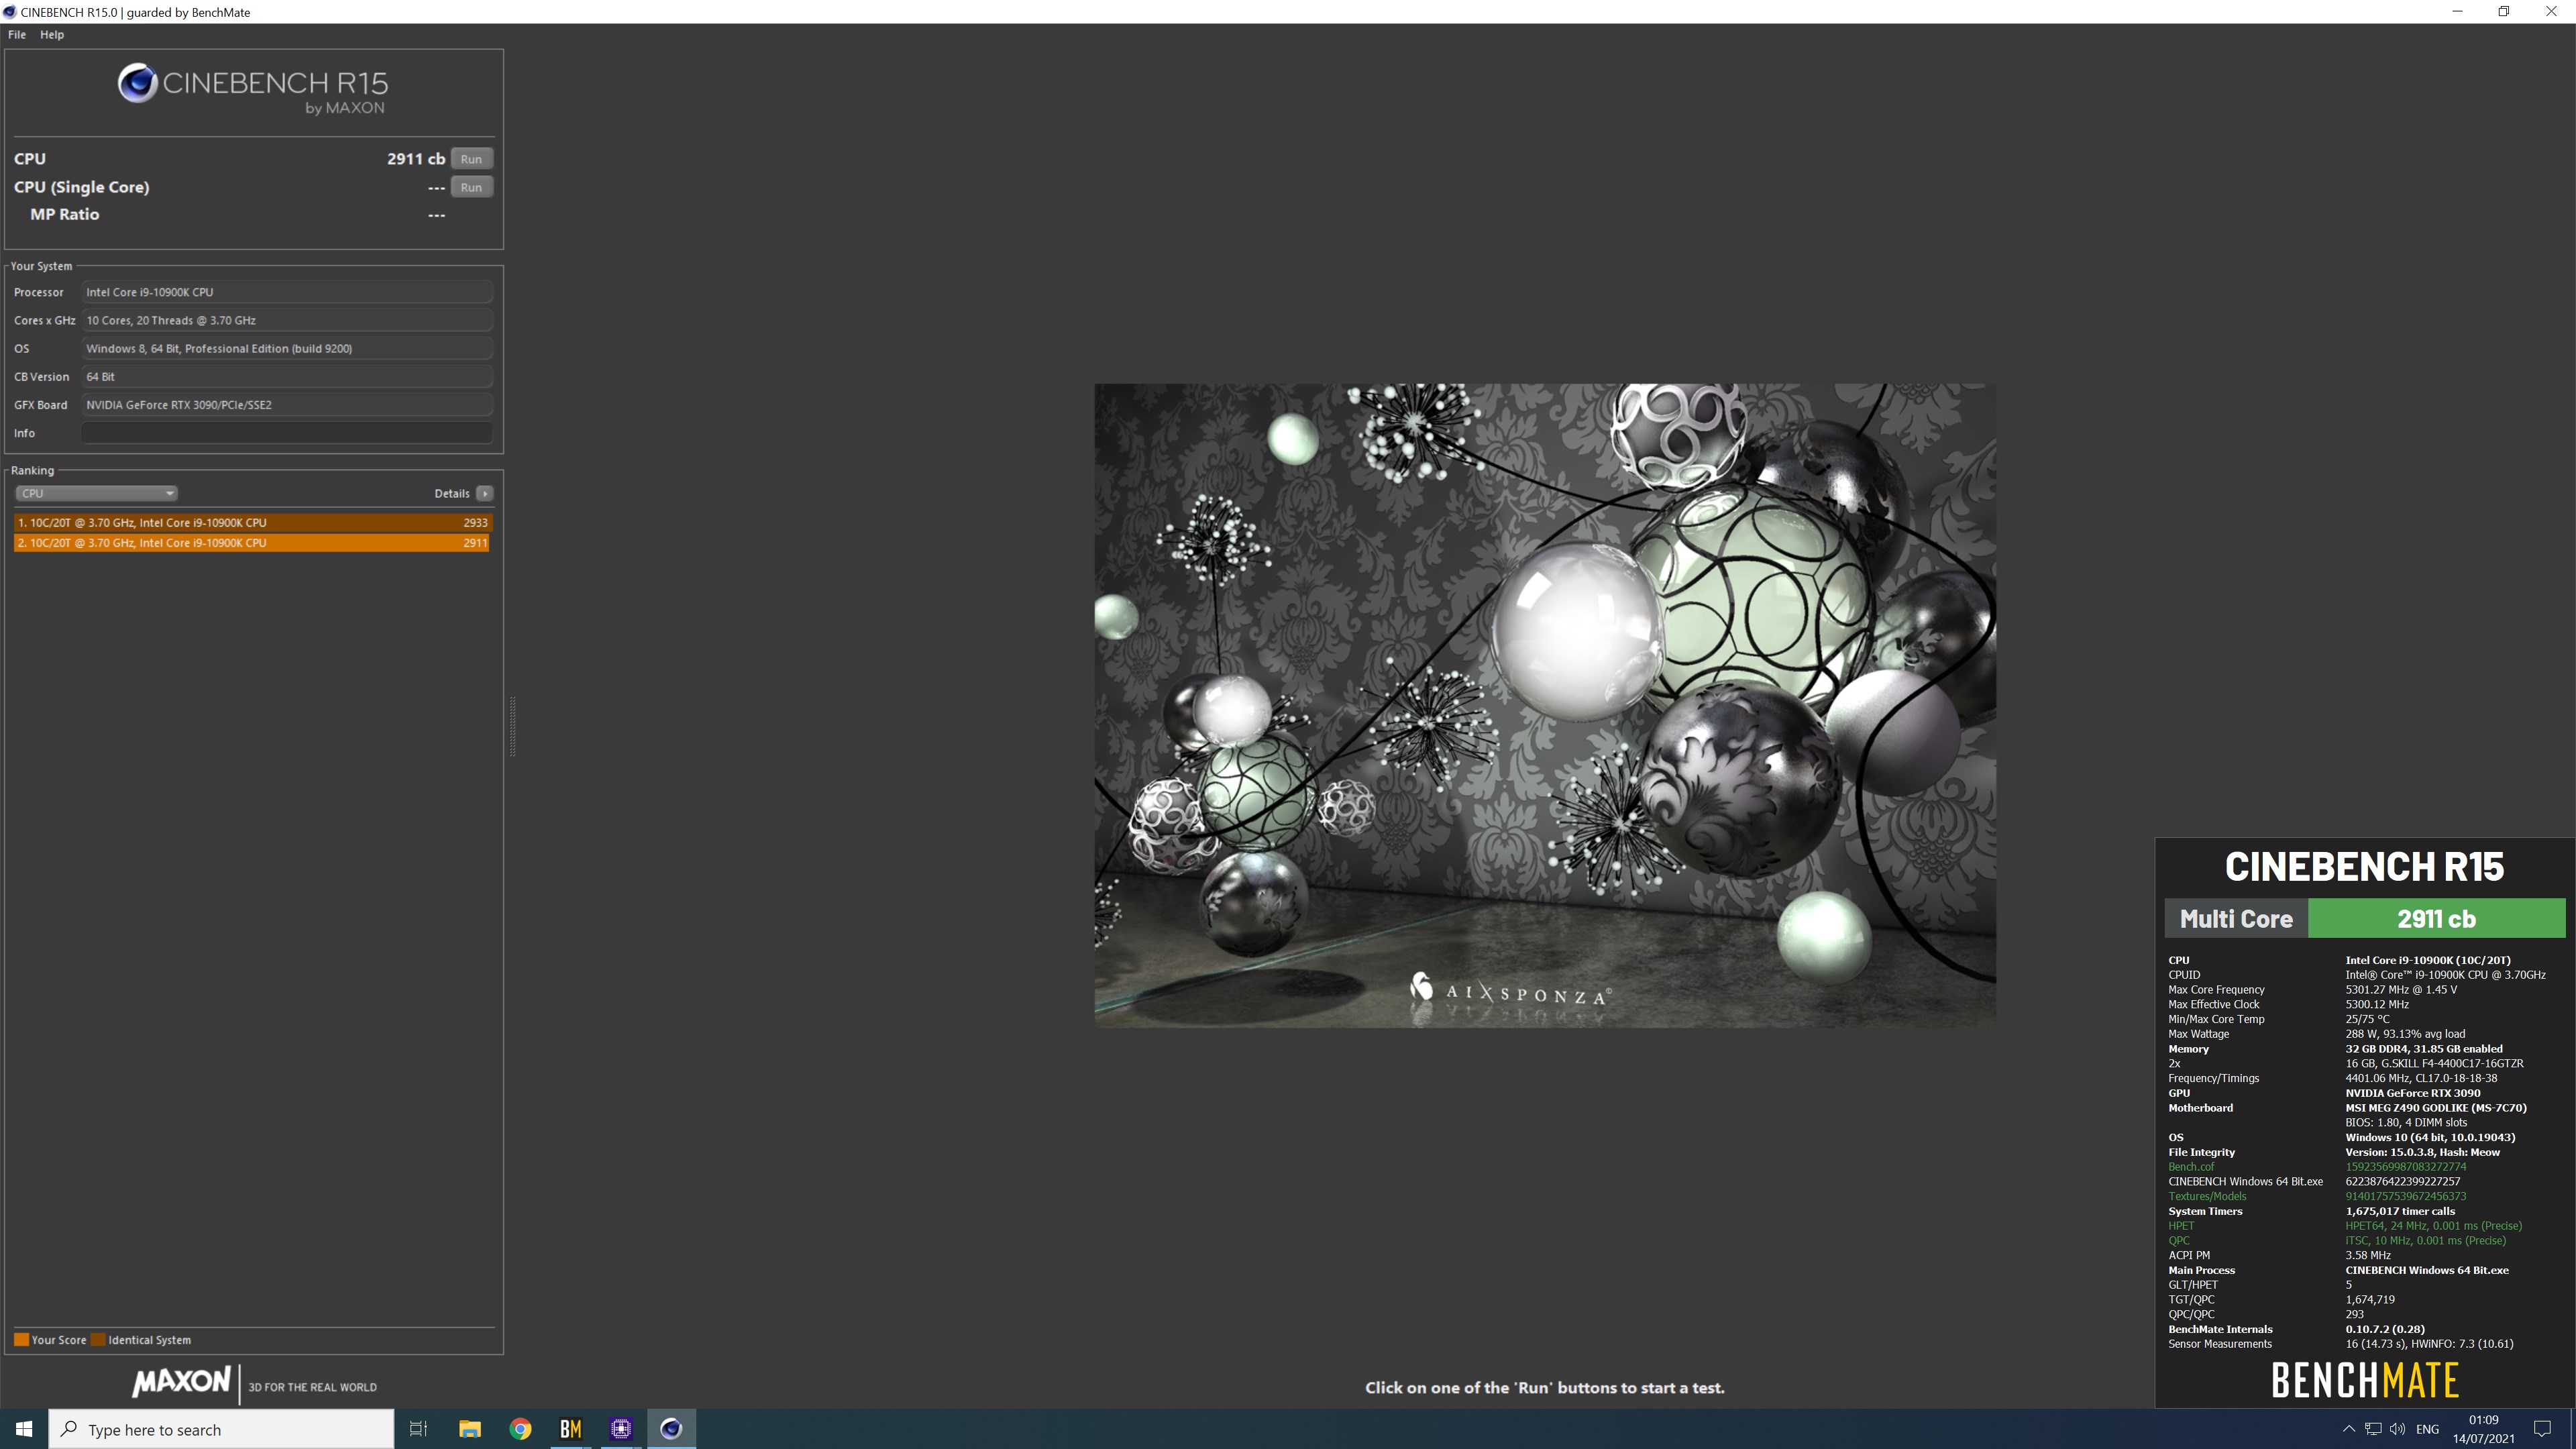Click the network tray icon
The width and height of the screenshot is (2576, 1449).
(2373, 1429)
